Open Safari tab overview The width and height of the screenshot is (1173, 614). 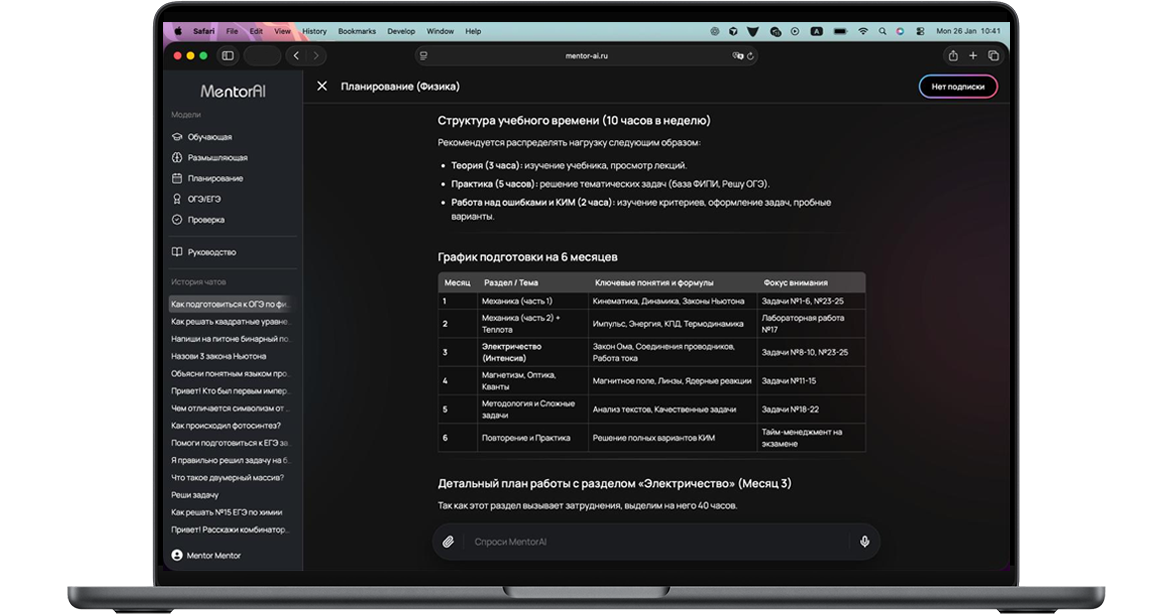pos(993,56)
